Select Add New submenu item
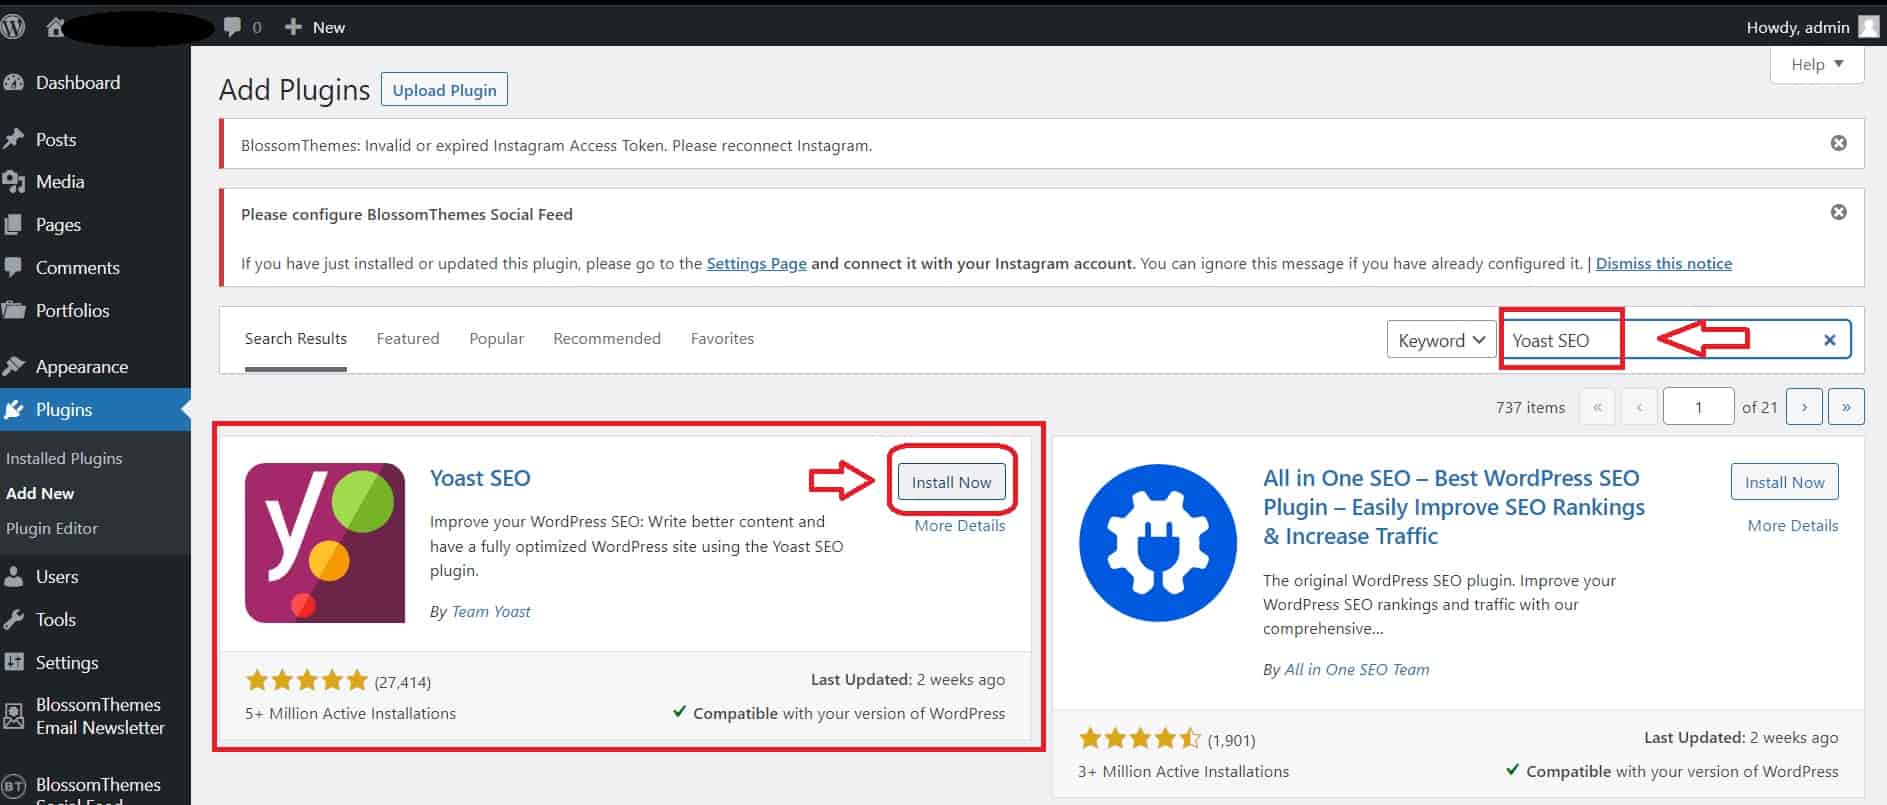1887x805 pixels. point(40,493)
